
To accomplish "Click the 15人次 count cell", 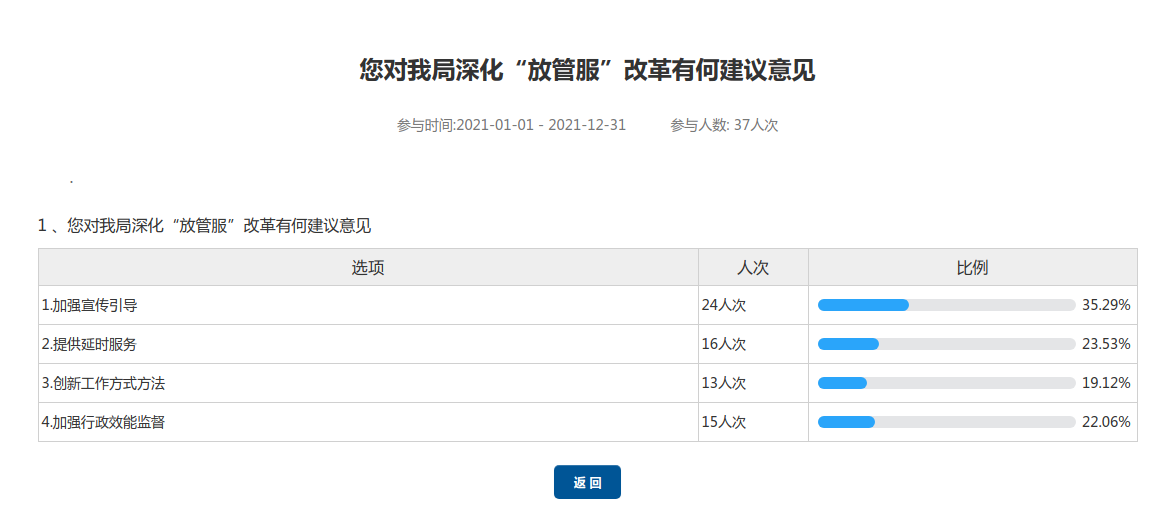I will pos(724,422).
